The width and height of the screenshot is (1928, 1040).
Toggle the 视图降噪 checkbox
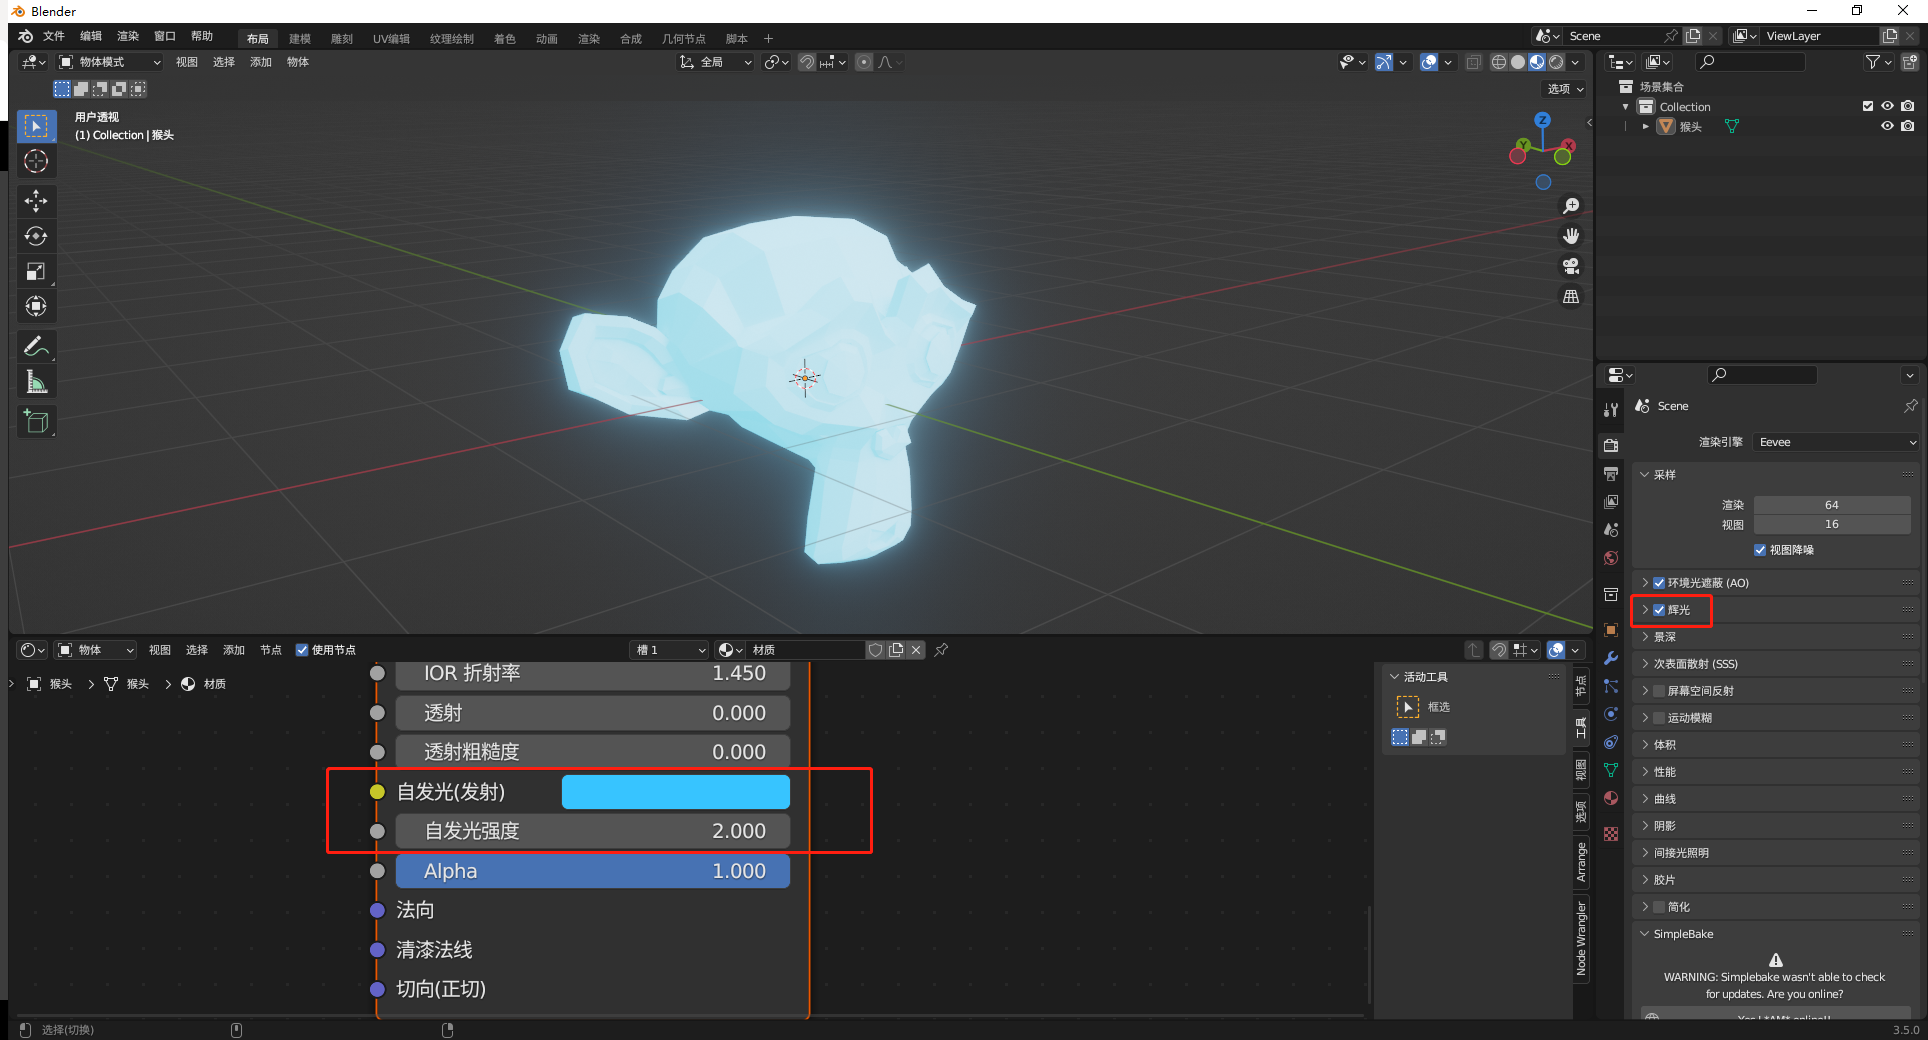tap(1760, 550)
